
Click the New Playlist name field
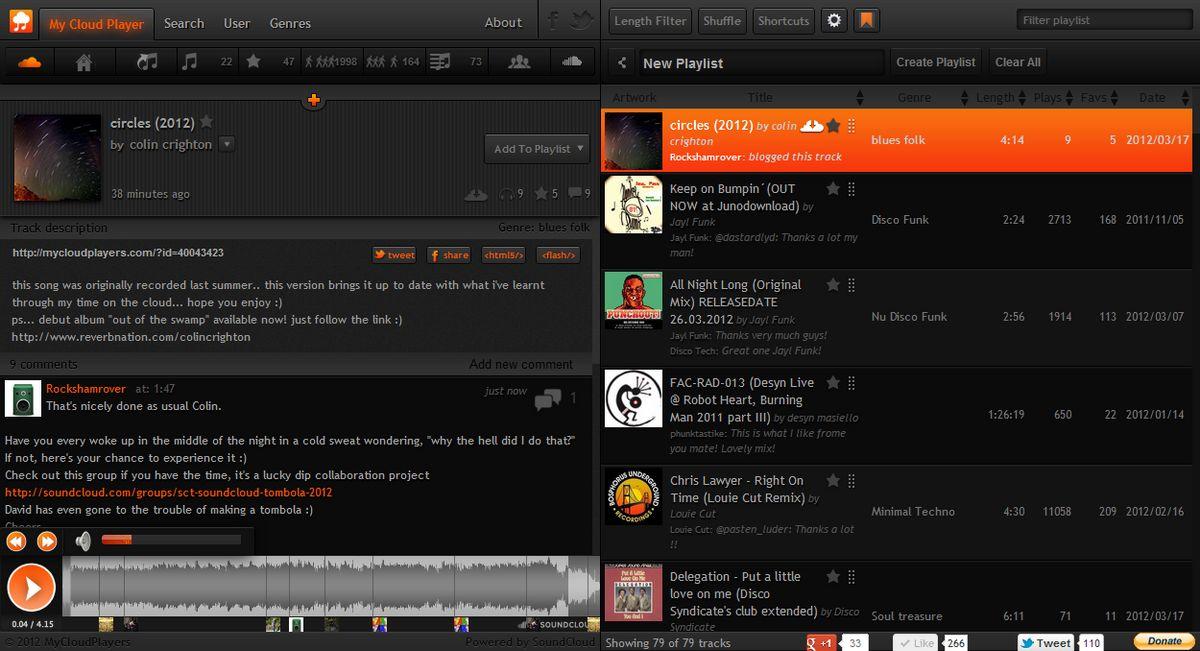762,63
